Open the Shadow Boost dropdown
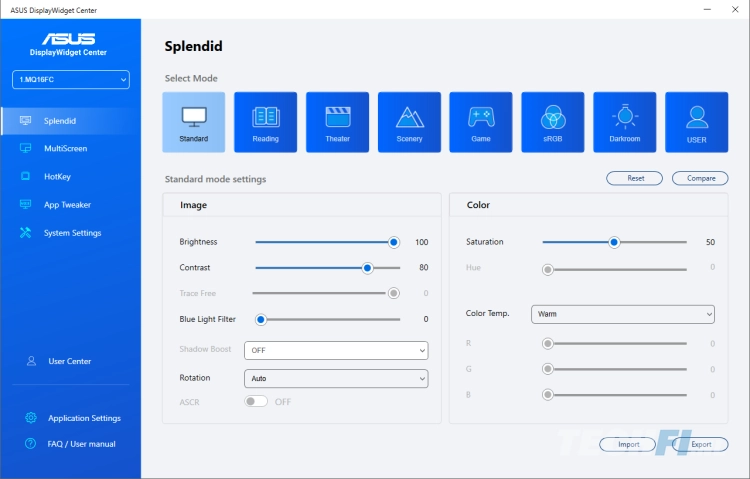Image resolution: width=750 pixels, height=479 pixels. click(x=336, y=350)
